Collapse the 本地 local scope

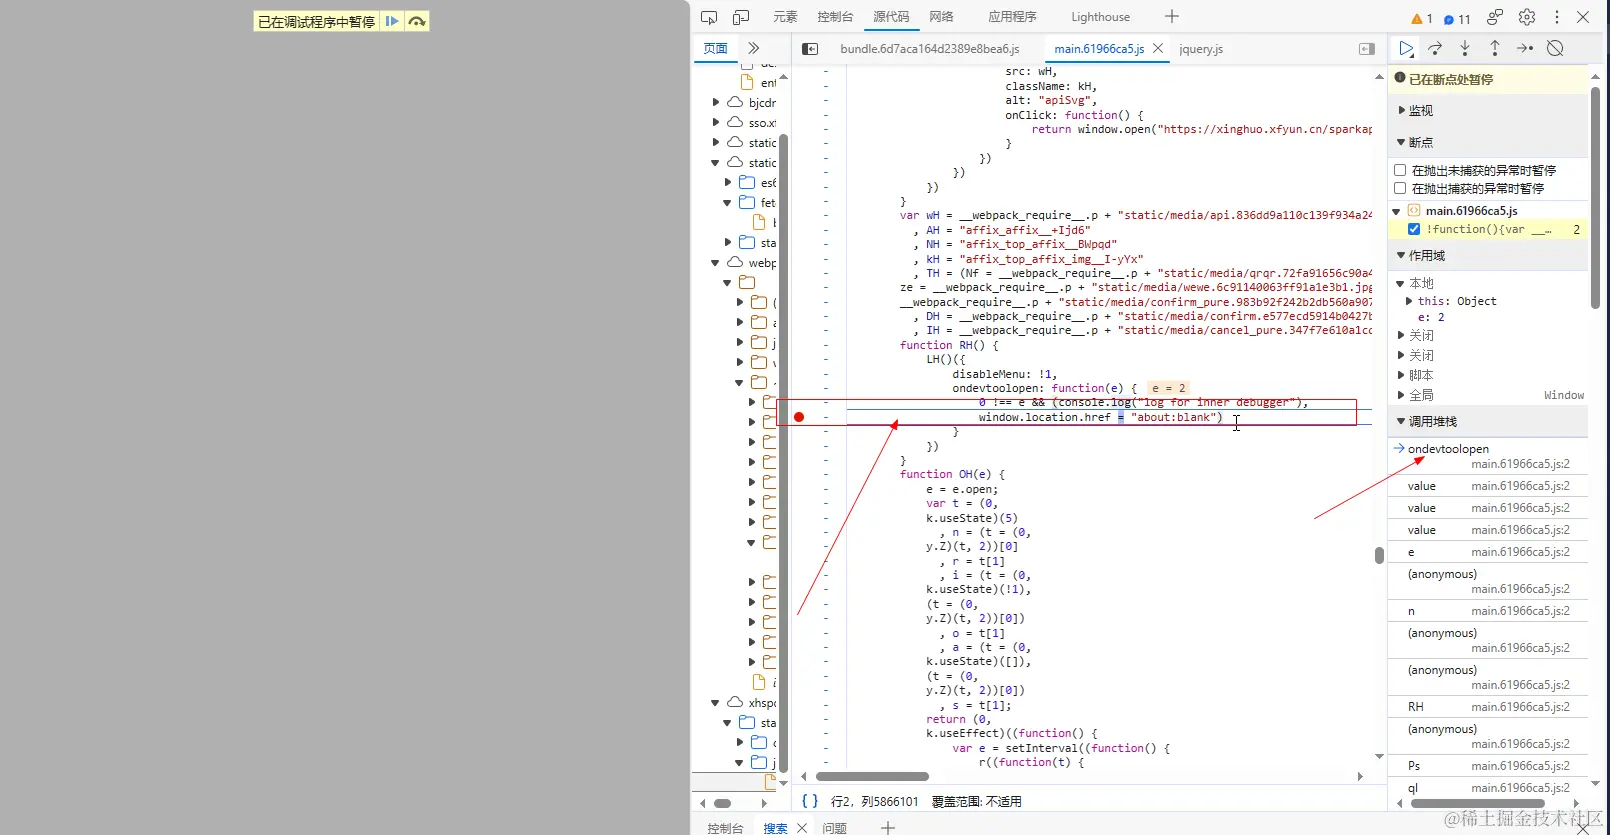point(1401,284)
